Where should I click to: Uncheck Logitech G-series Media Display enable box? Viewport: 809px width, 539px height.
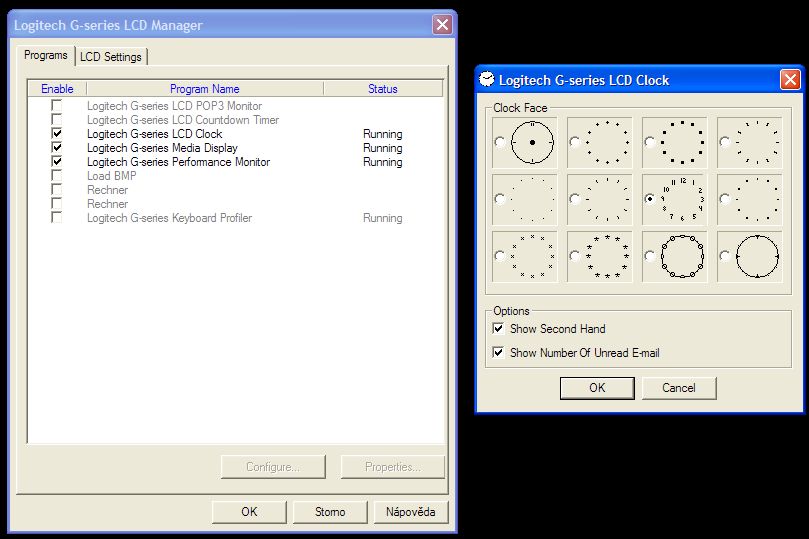[x=57, y=148]
